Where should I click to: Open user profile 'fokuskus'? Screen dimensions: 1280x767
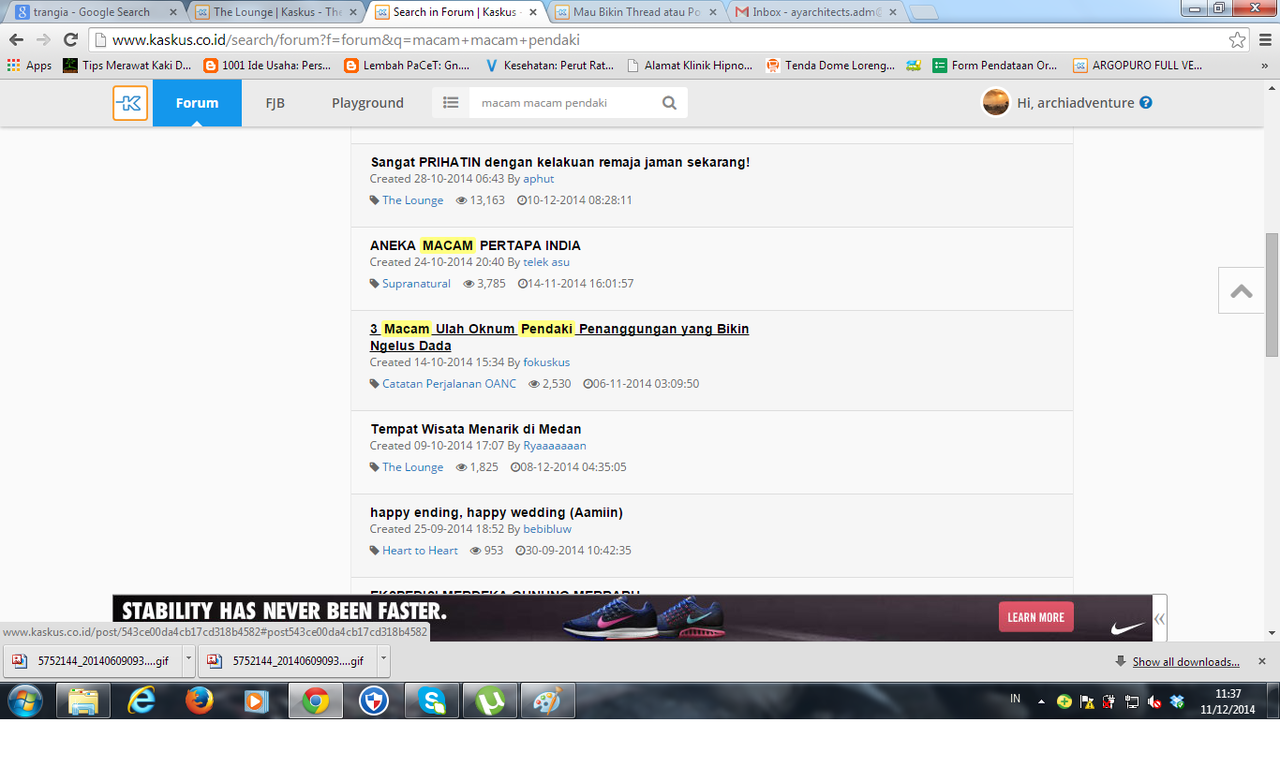[546, 362]
